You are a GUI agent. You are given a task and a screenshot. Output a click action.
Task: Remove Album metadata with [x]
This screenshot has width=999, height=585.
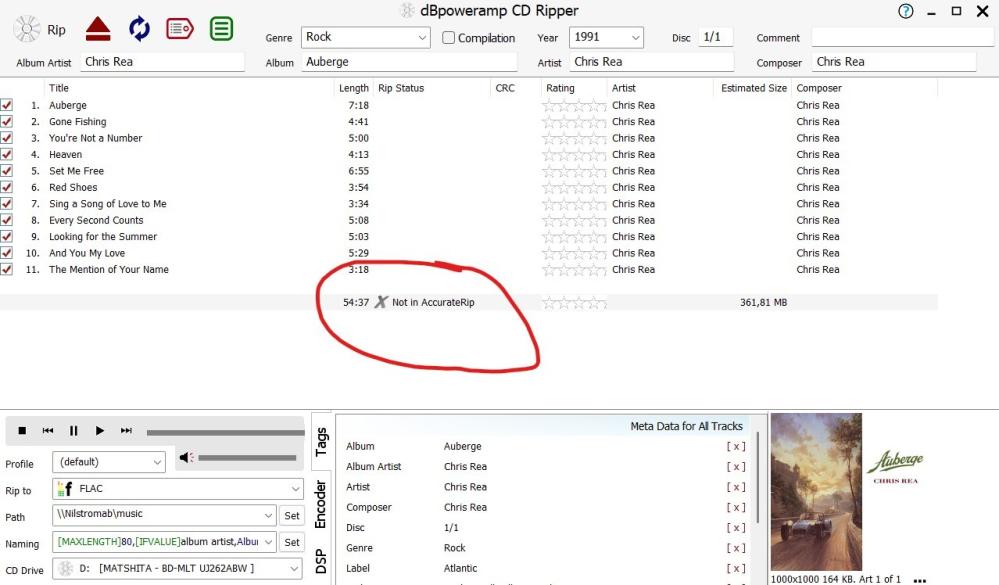coord(736,446)
